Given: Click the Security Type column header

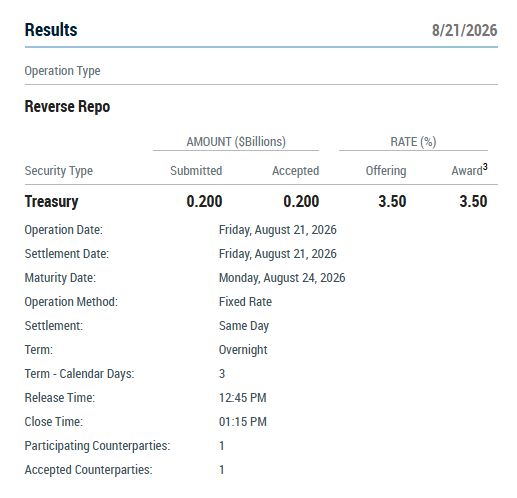Looking at the screenshot, I should point(59,171).
